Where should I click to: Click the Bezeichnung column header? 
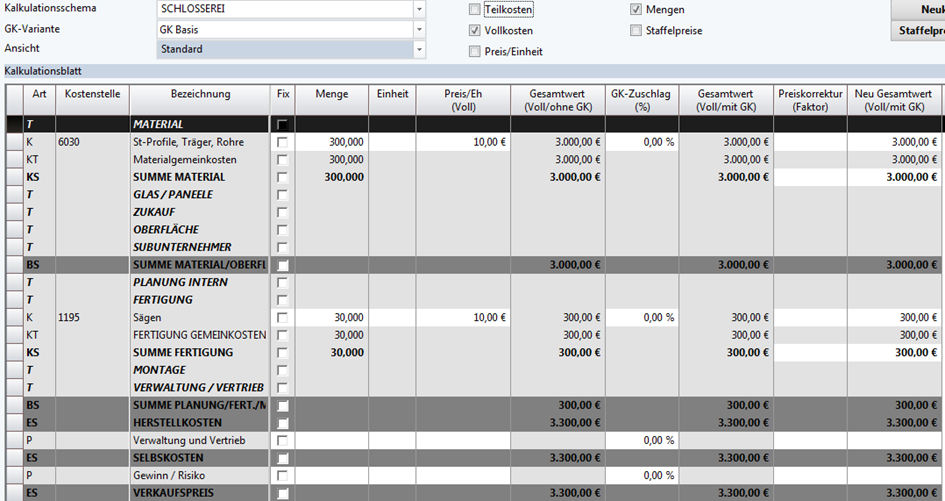tap(200, 95)
